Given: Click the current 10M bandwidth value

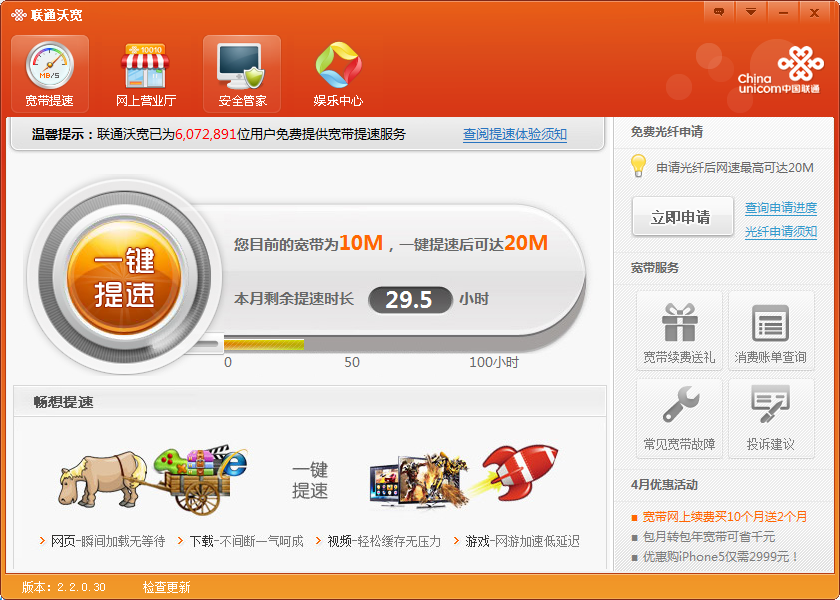Looking at the screenshot, I should pyautogui.click(x=361, y=243).
